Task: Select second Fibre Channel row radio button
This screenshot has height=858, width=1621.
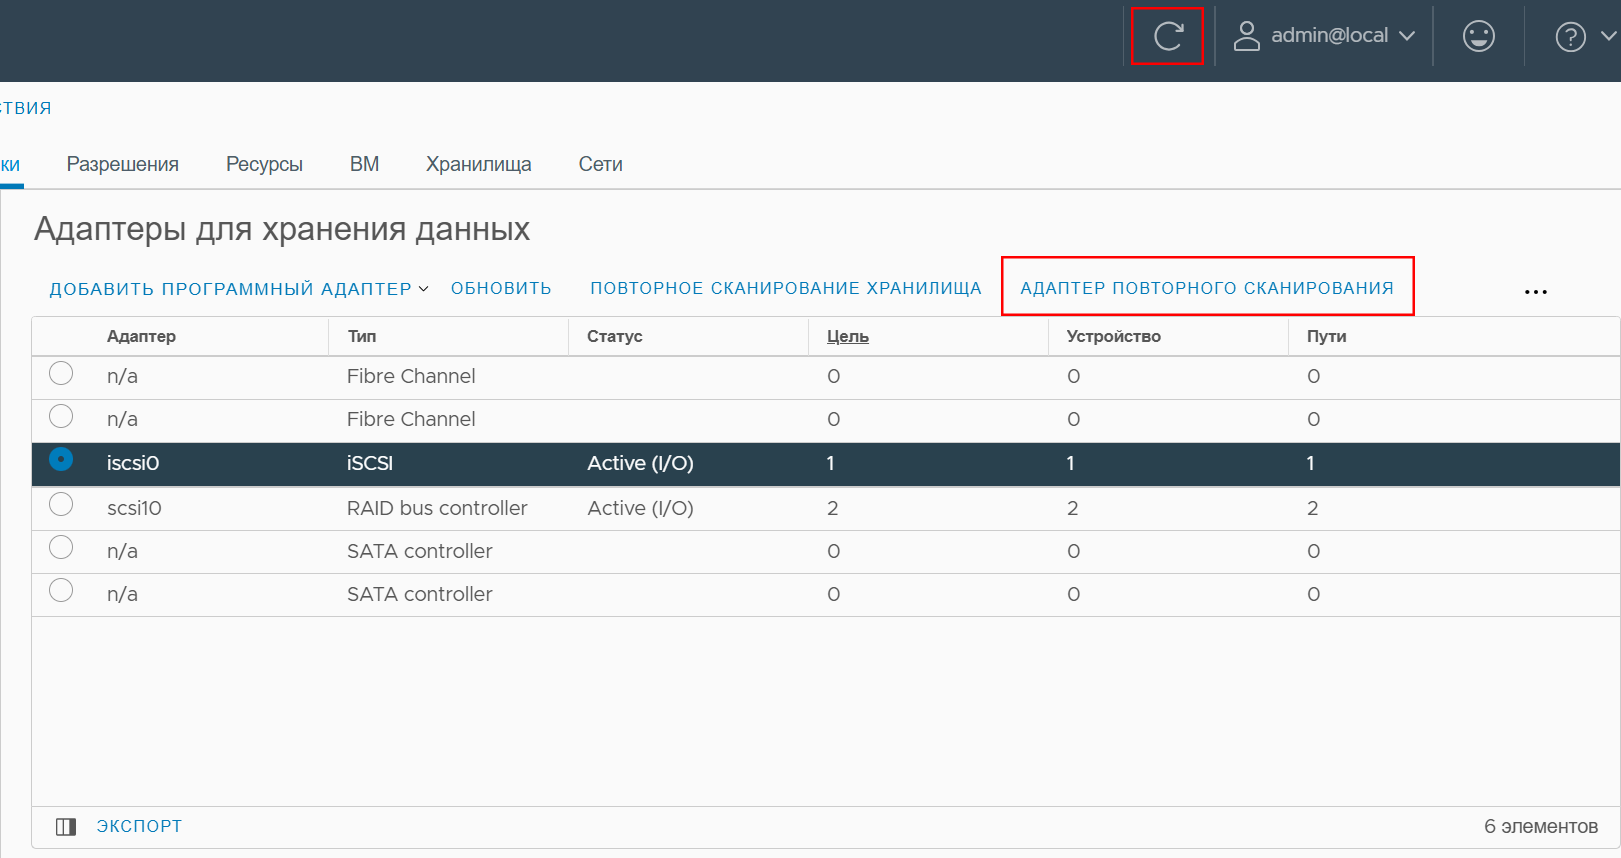Action: point(61,416)
